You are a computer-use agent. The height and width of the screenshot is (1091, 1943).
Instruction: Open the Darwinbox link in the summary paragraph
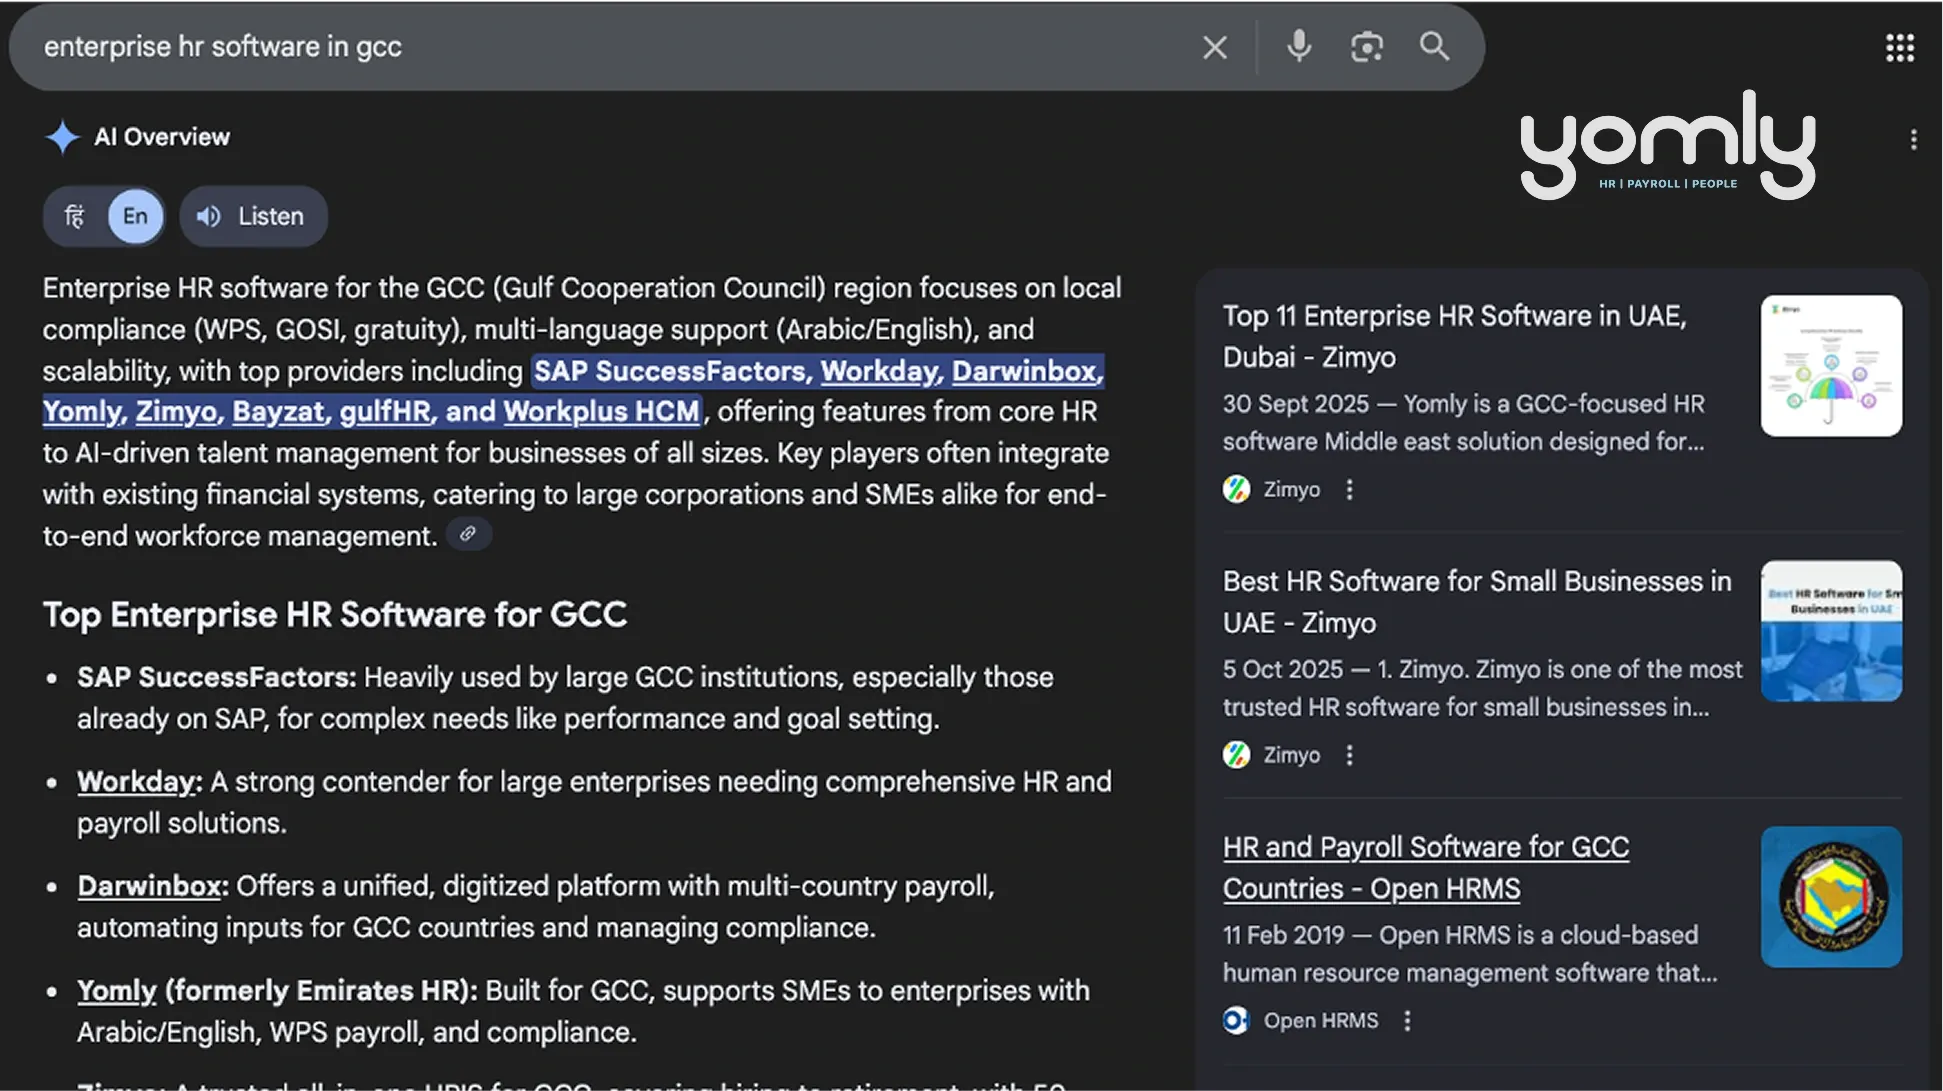click(1026, 371)
